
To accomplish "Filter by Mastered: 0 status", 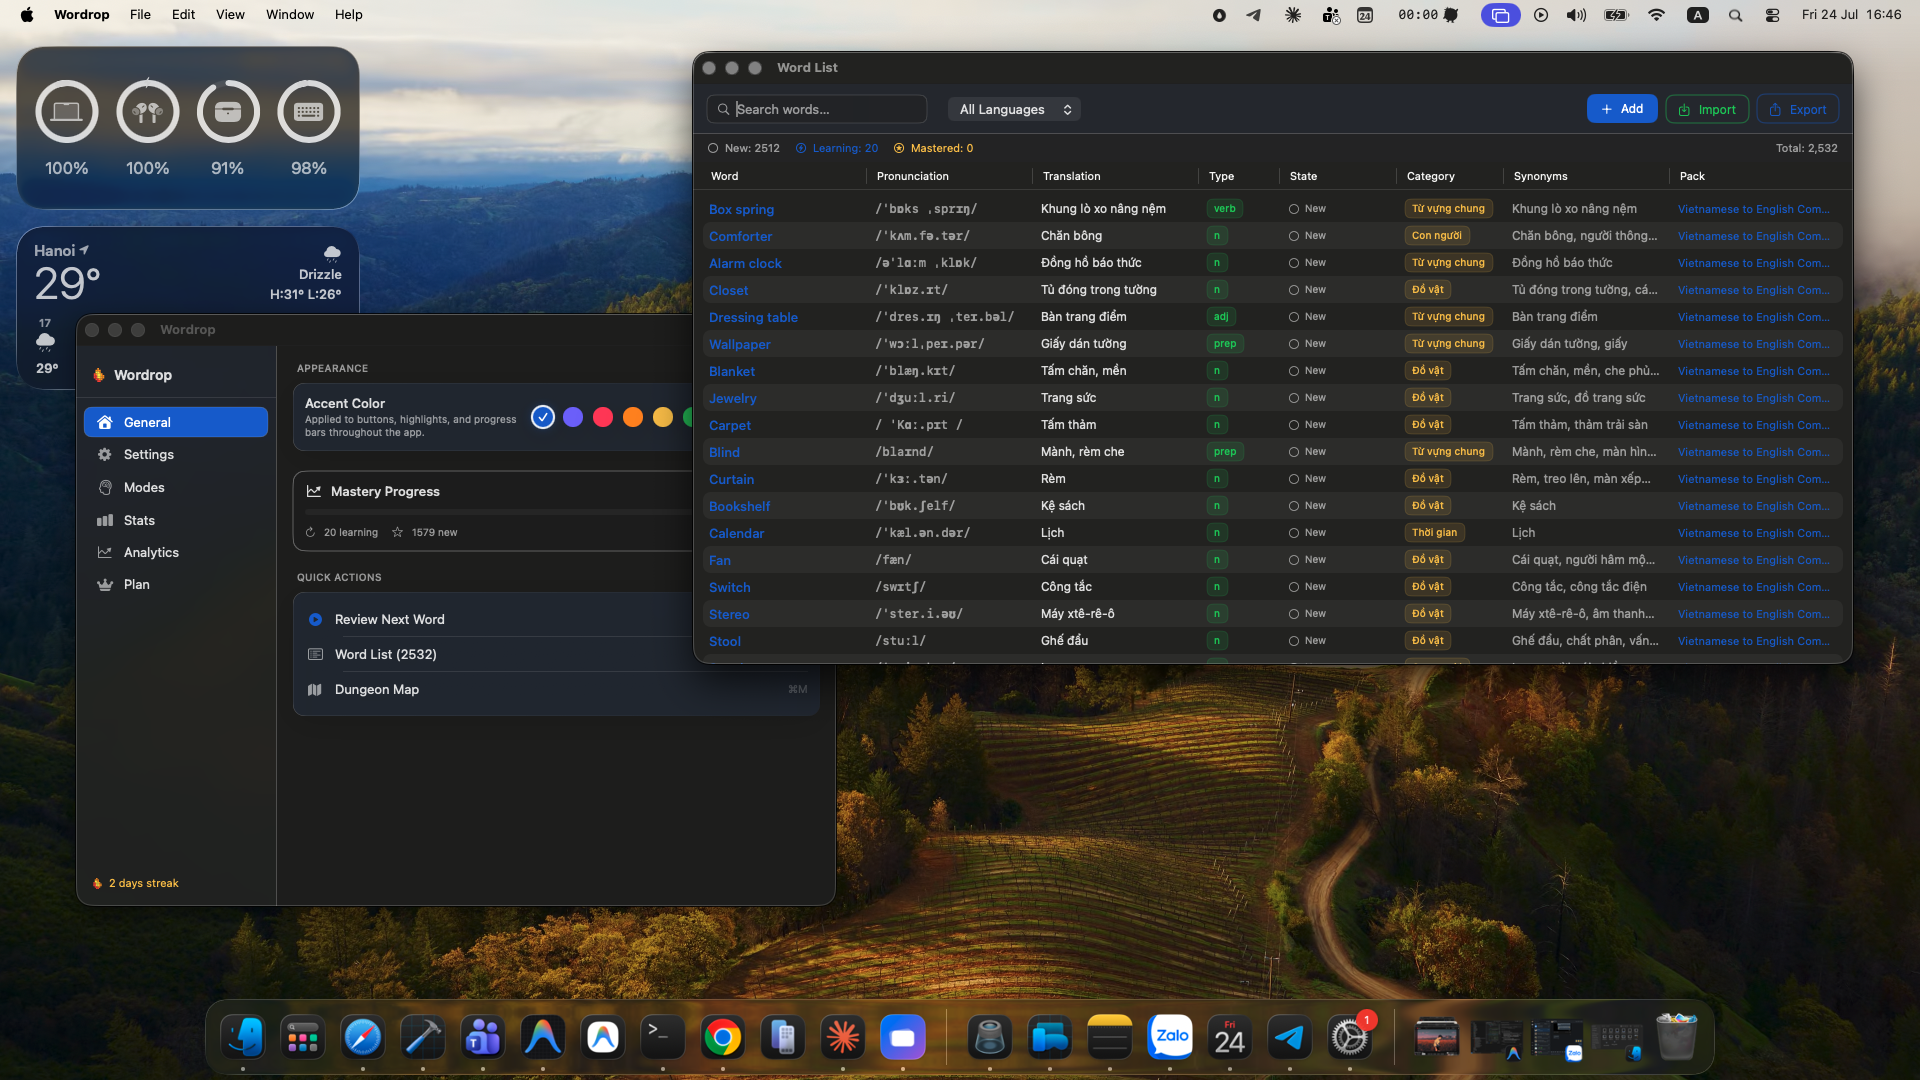I will pyautogui.click(x=933, y=148).
